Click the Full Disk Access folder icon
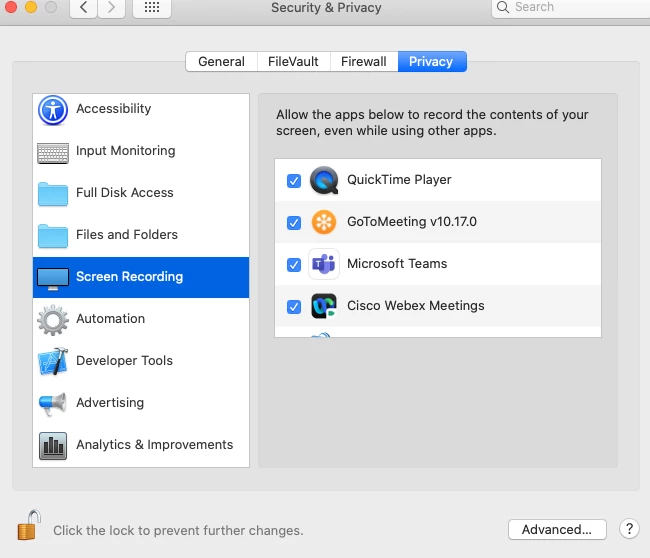650x558 pixels. coord(53,194)
